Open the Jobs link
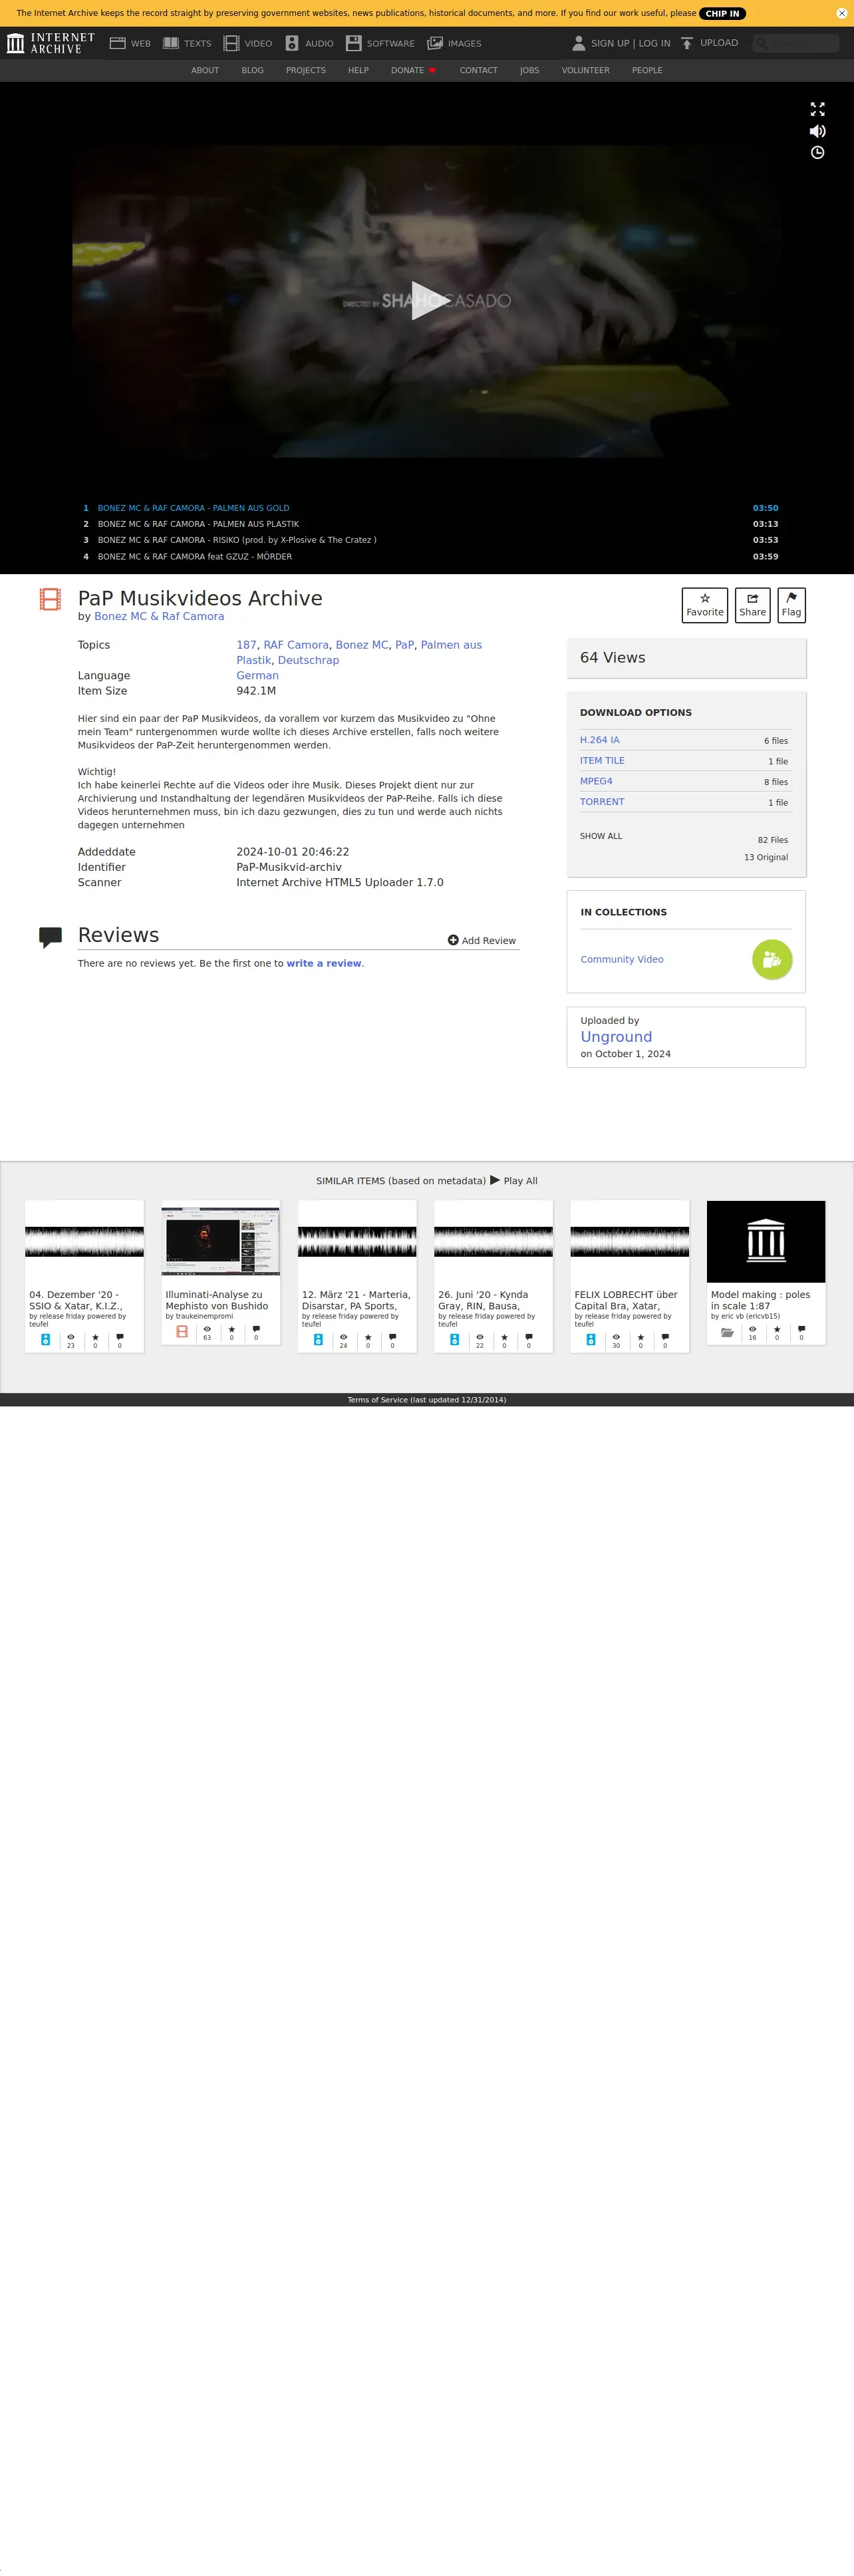Screen dimensions: 854x2576 529,70
